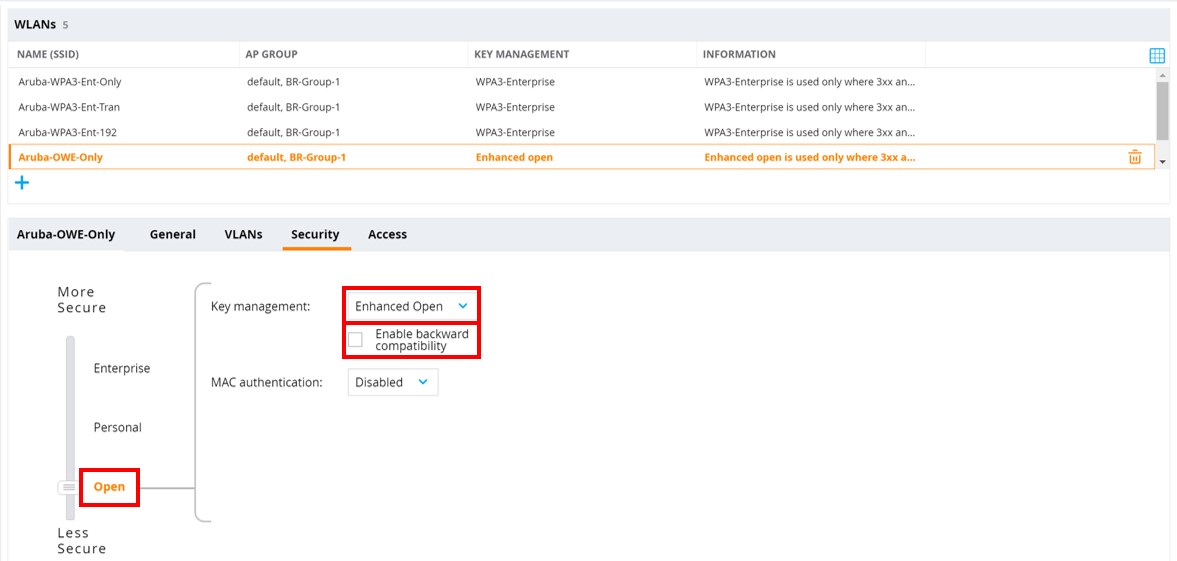This screenshot has width=1177, height=561.
Task: Select the Security tab
Action: coord(315,234)
